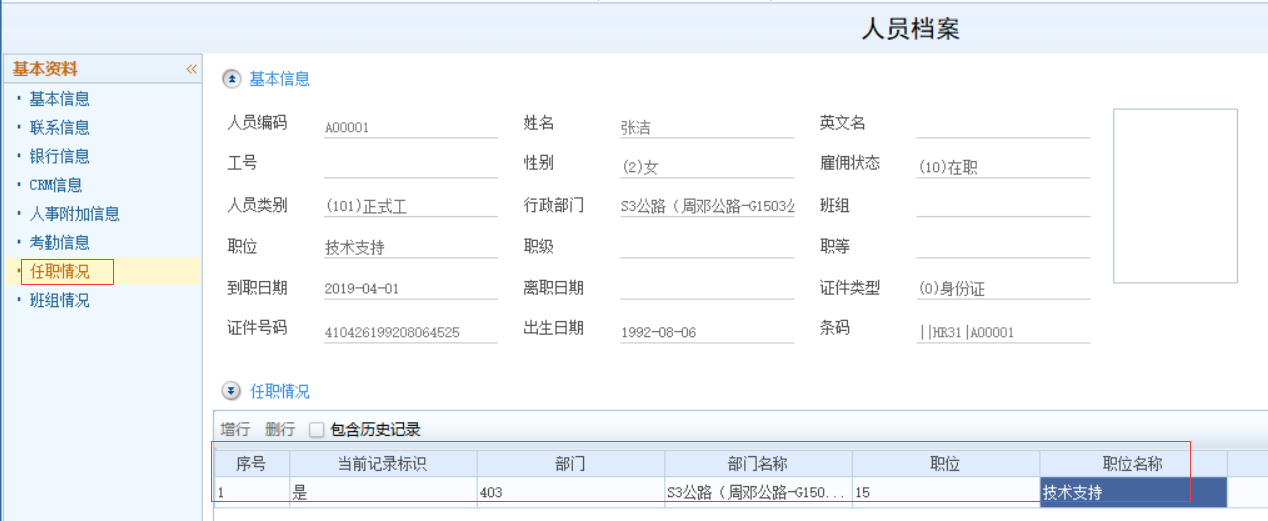
Task: Click the 人员编码 field showing A00001
Action: tap(410, 127)
